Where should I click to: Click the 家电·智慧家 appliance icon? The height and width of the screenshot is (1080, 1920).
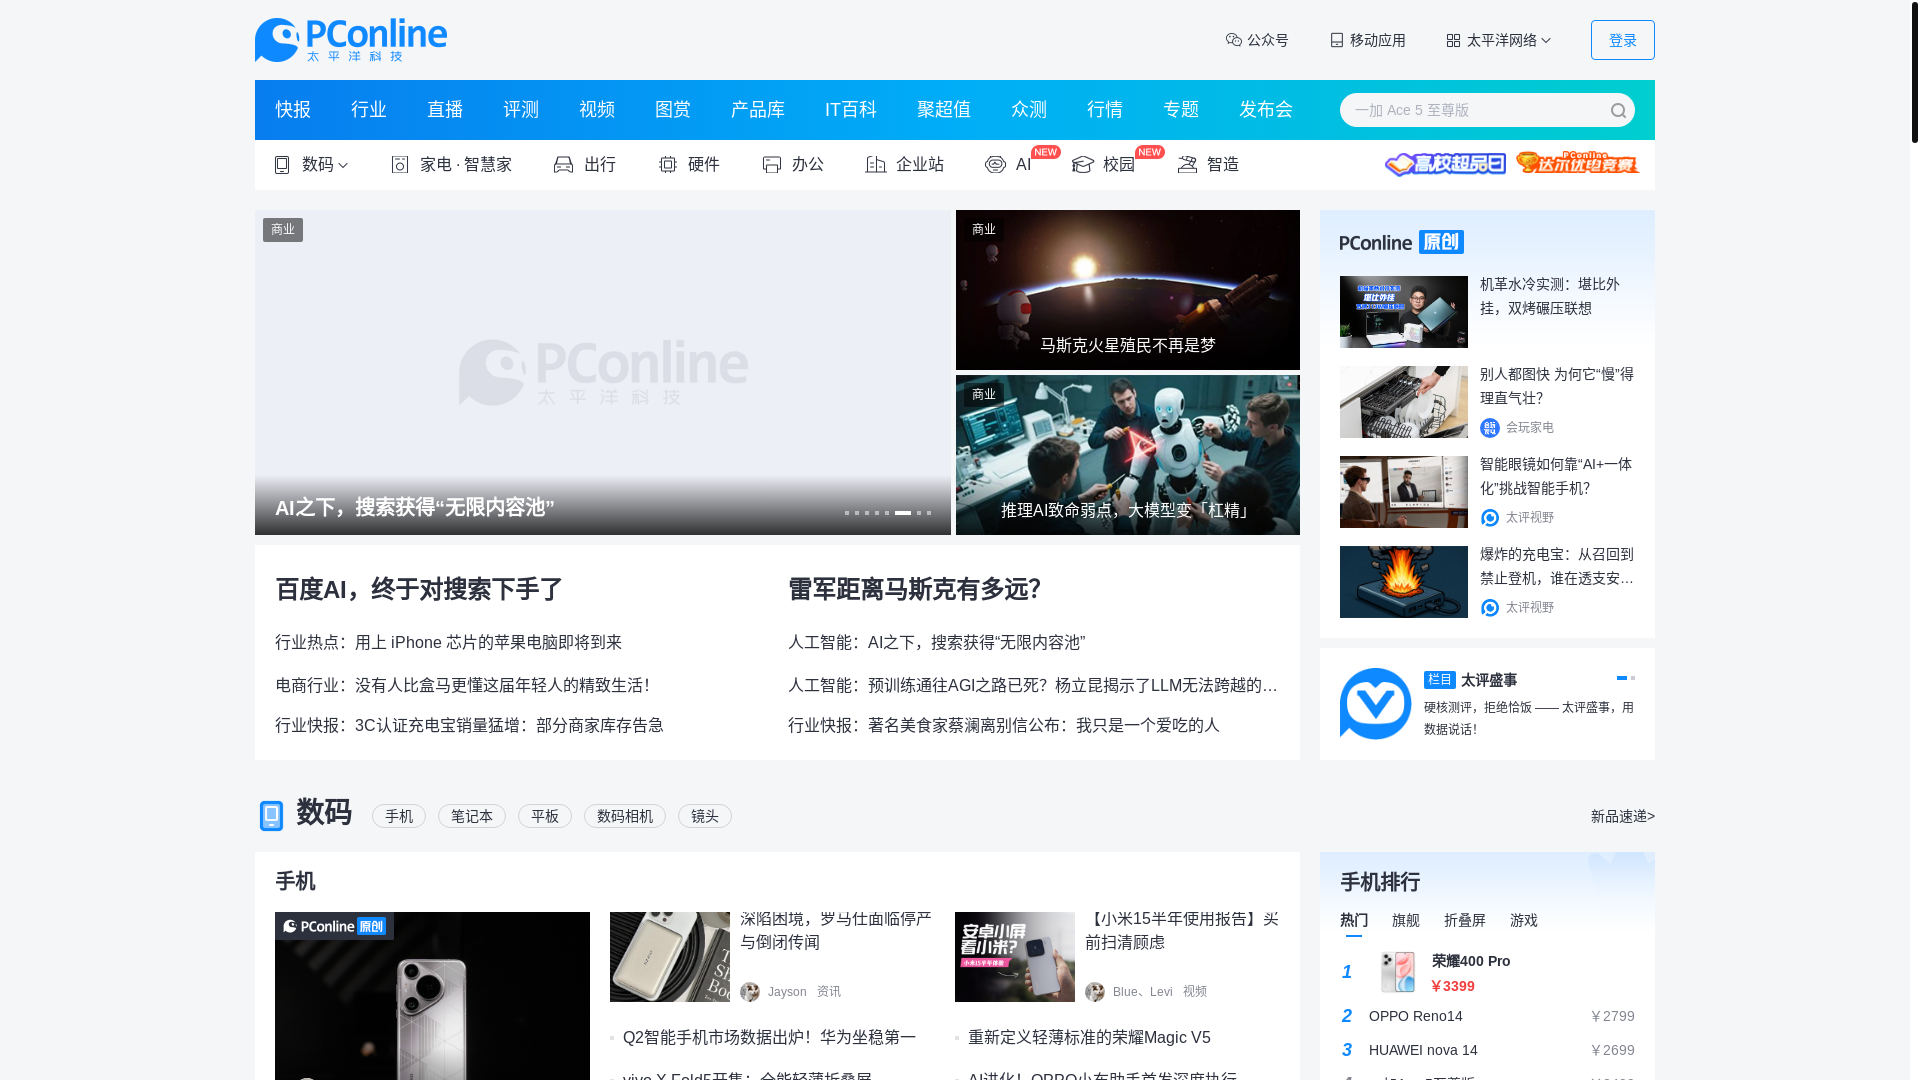(400, 165)
